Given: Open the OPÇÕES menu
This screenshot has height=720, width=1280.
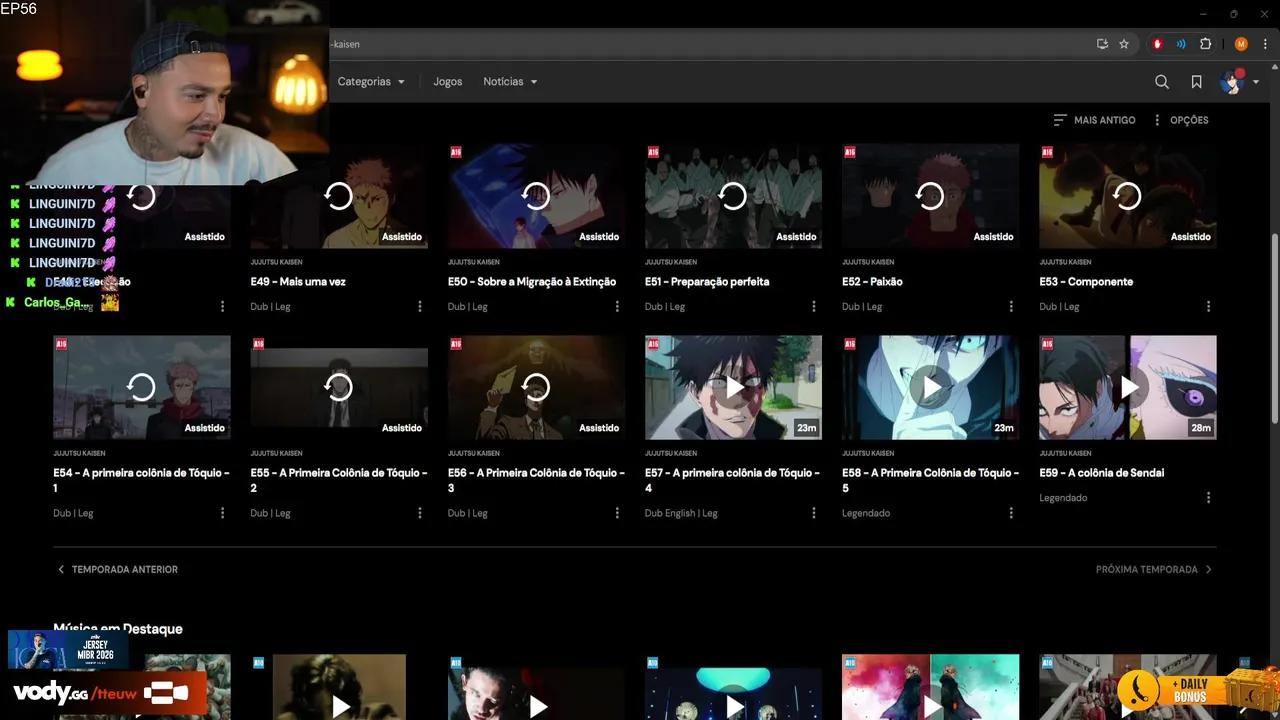Looking at the screenshot, I should (1180, 120).
